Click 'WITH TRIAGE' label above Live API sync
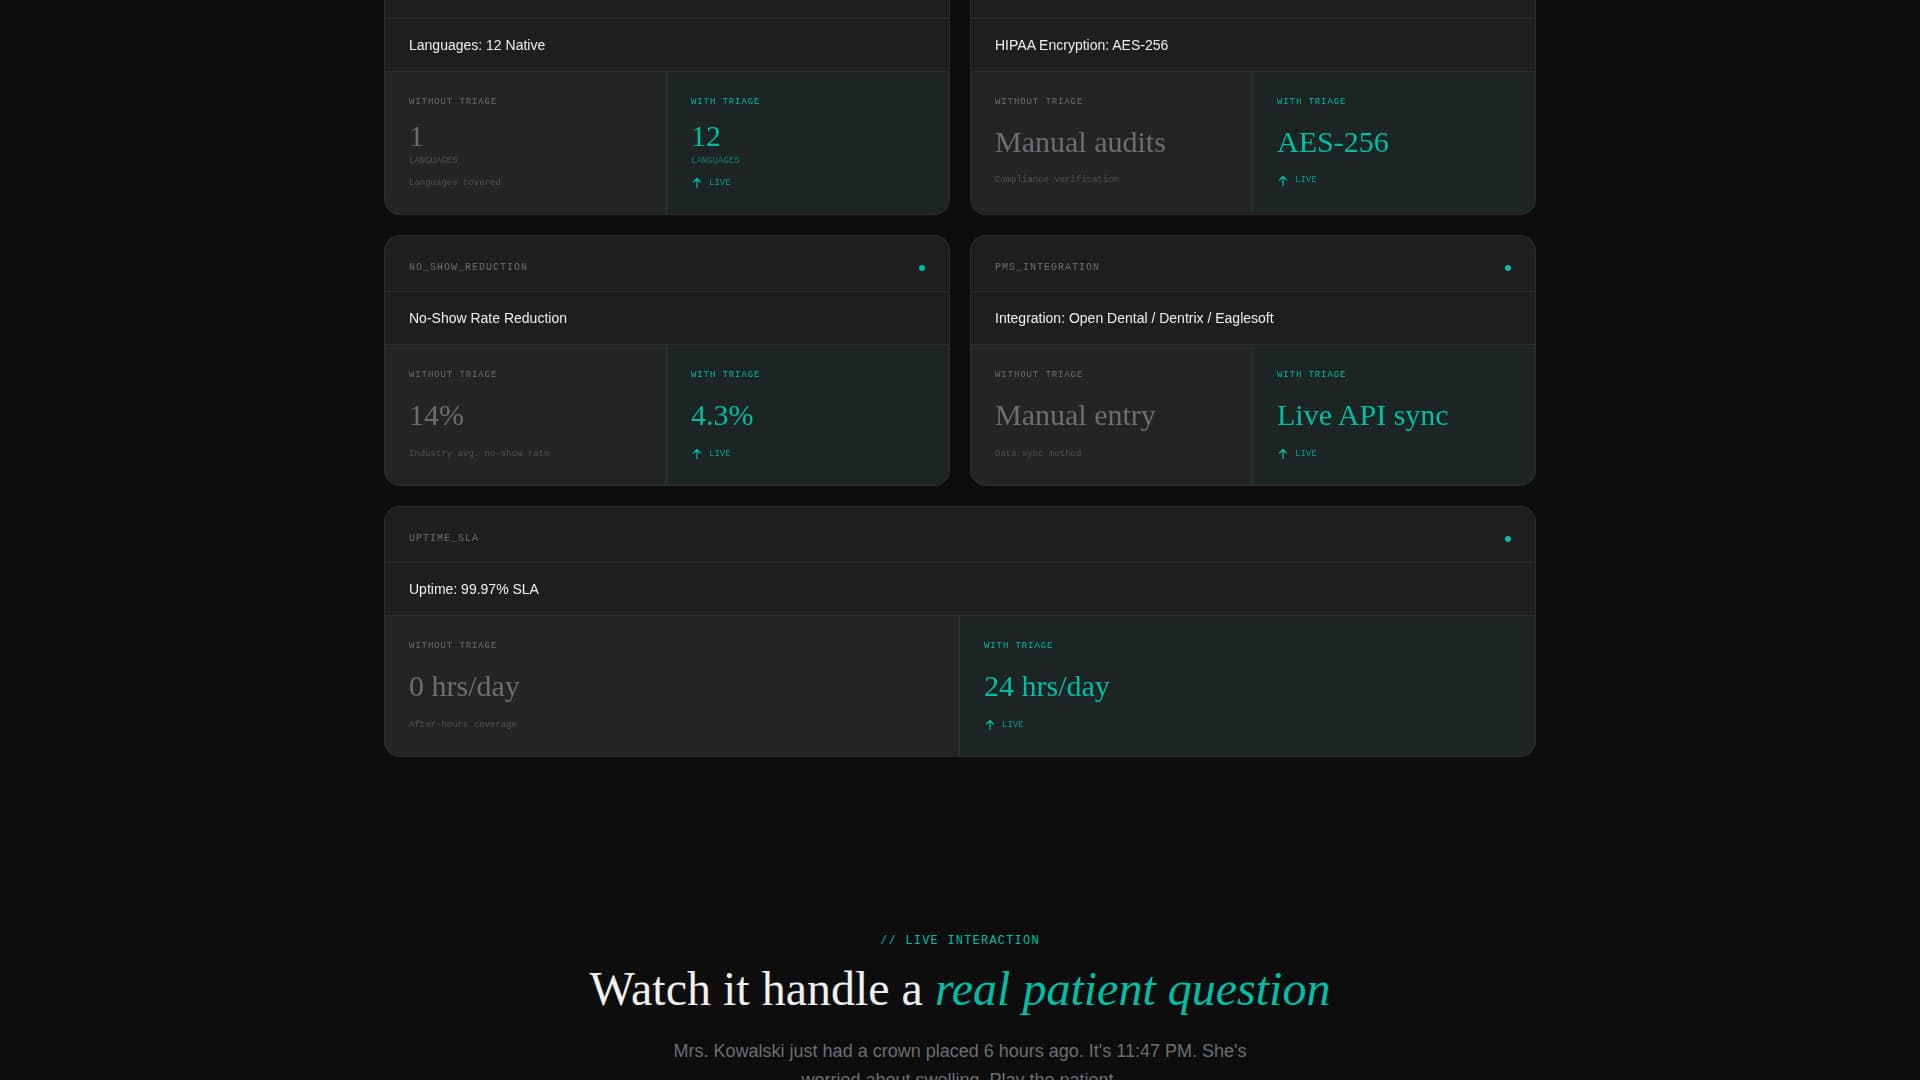This screenshot has width=1920, height=1080. coord(1311,374)
